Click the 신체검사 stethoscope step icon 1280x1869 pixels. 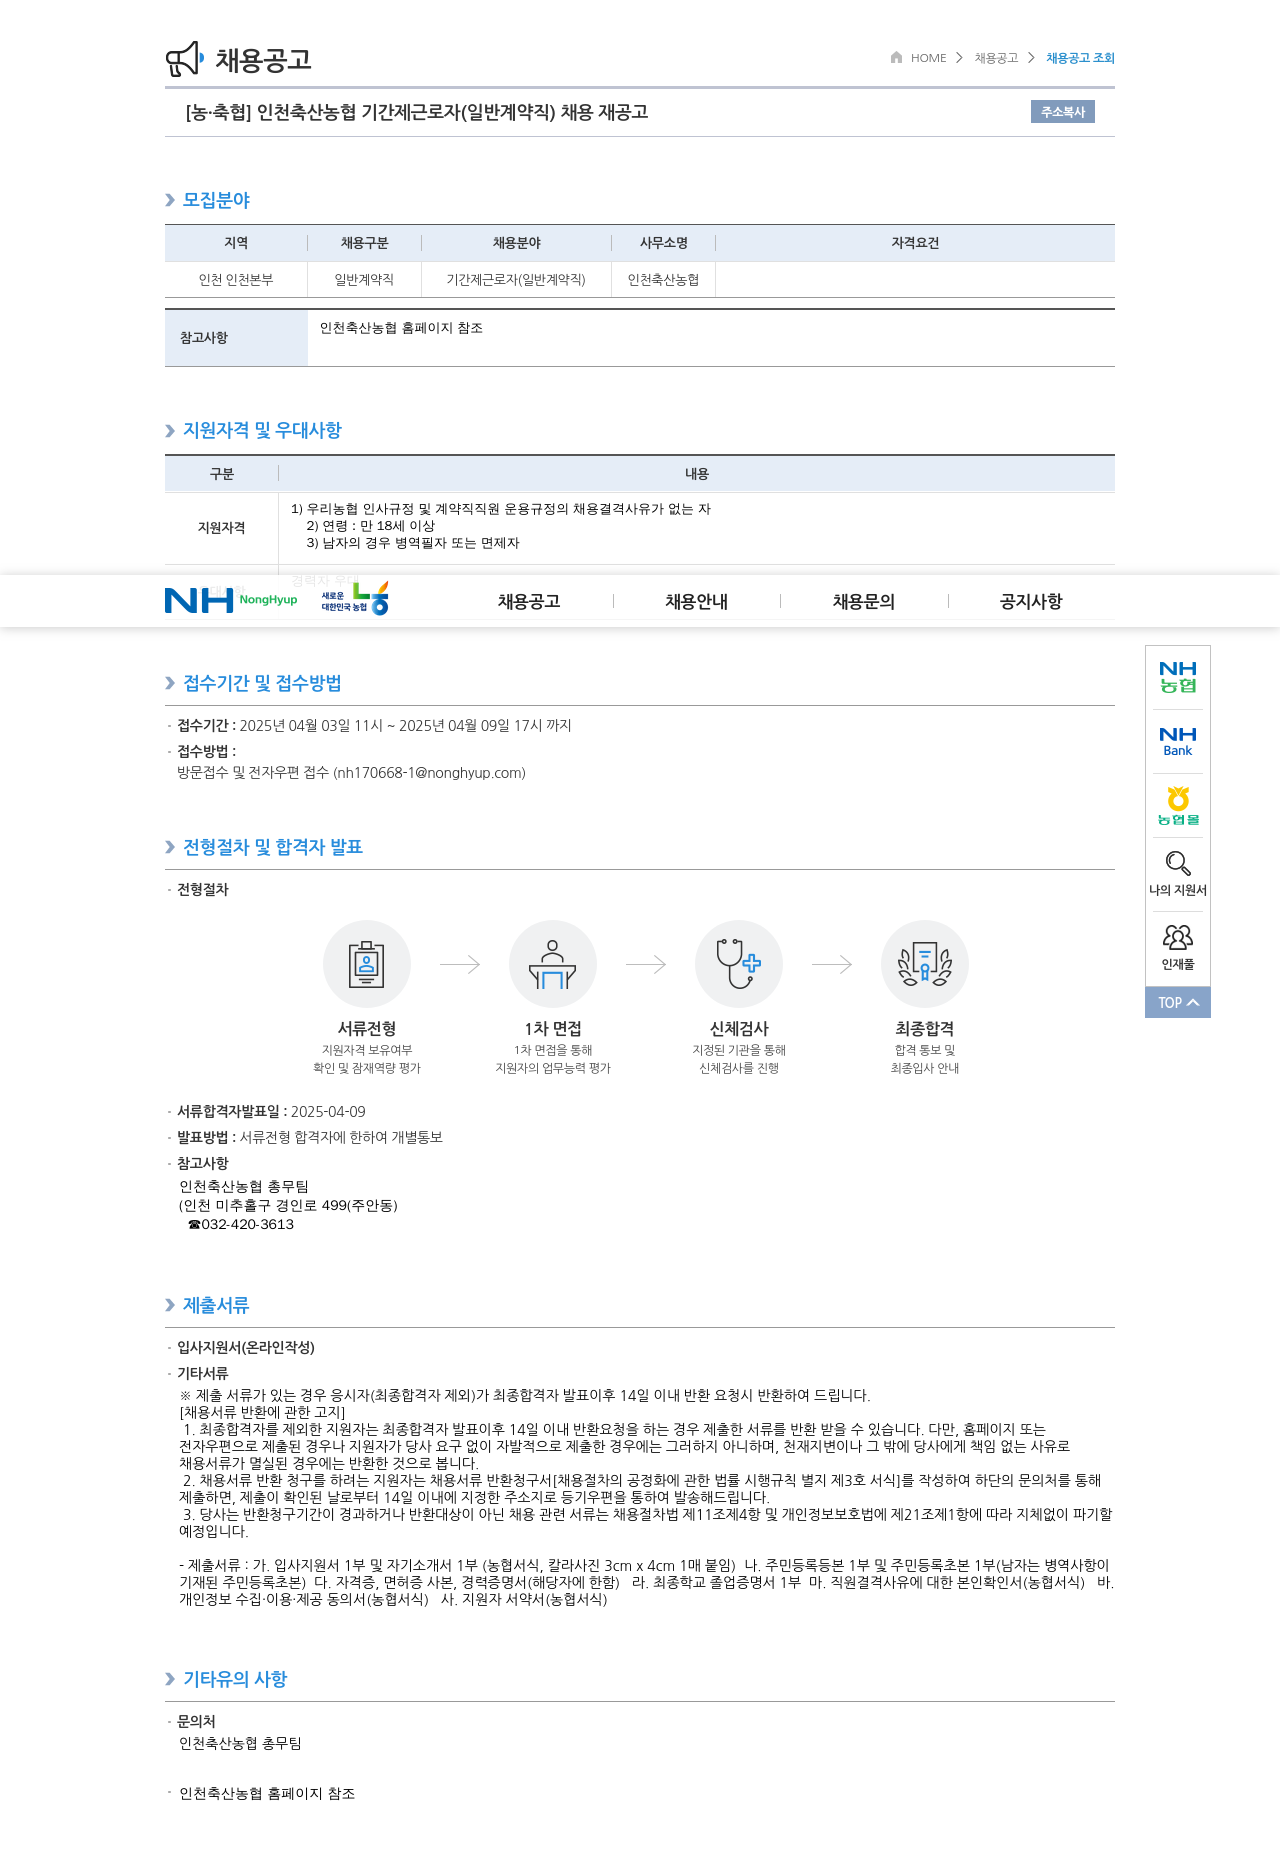pyautogui.click(x=739, y=964)
